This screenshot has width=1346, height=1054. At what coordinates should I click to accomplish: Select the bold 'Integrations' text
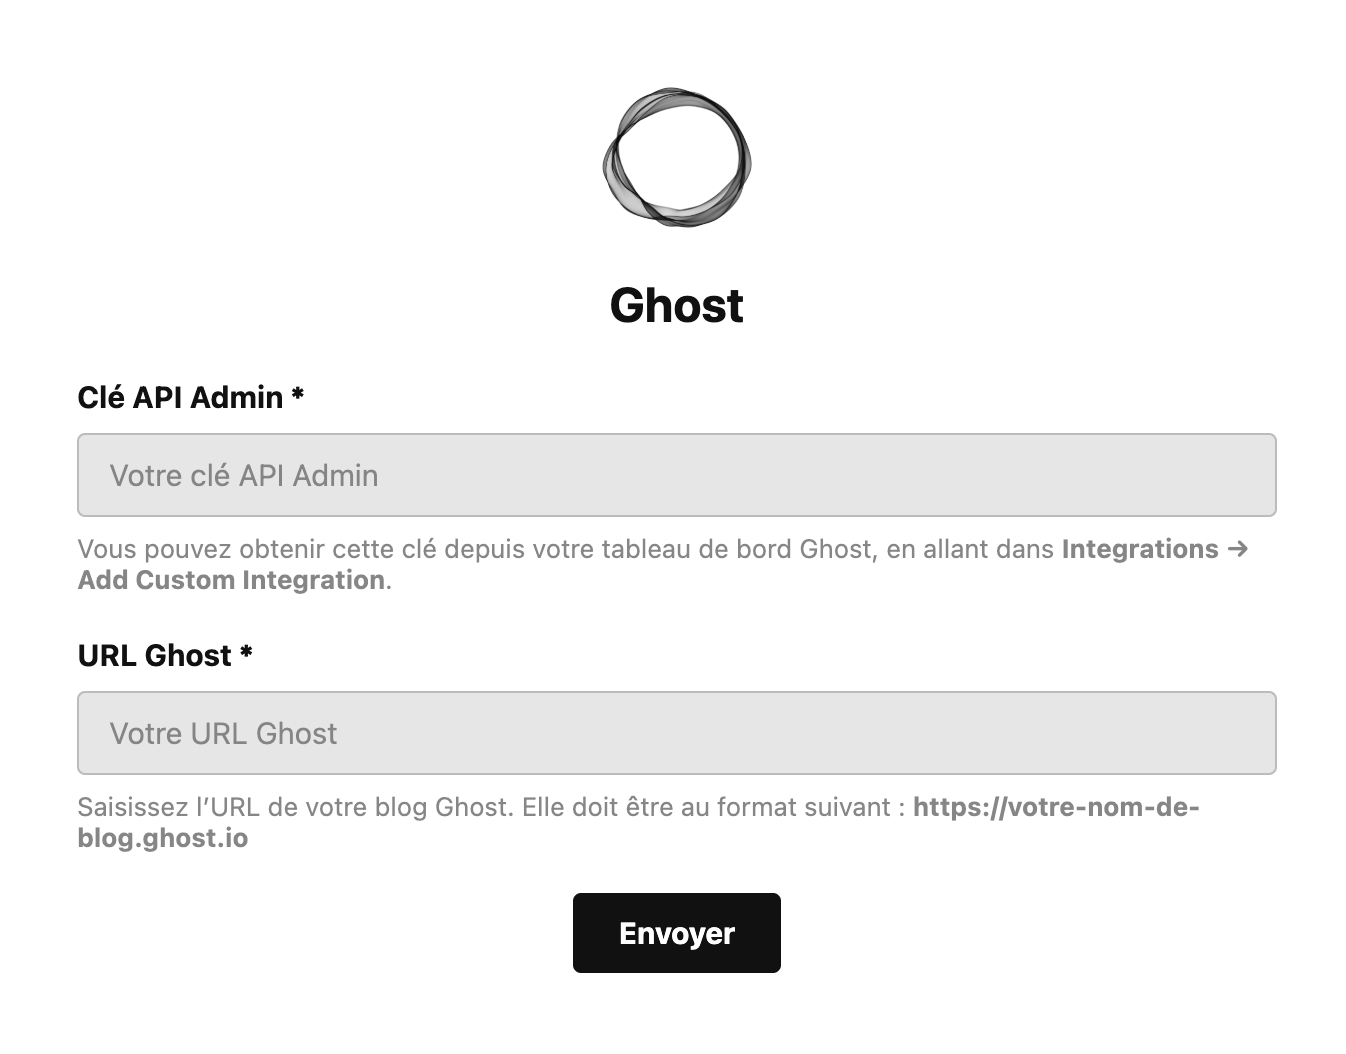pos(1139,548)
